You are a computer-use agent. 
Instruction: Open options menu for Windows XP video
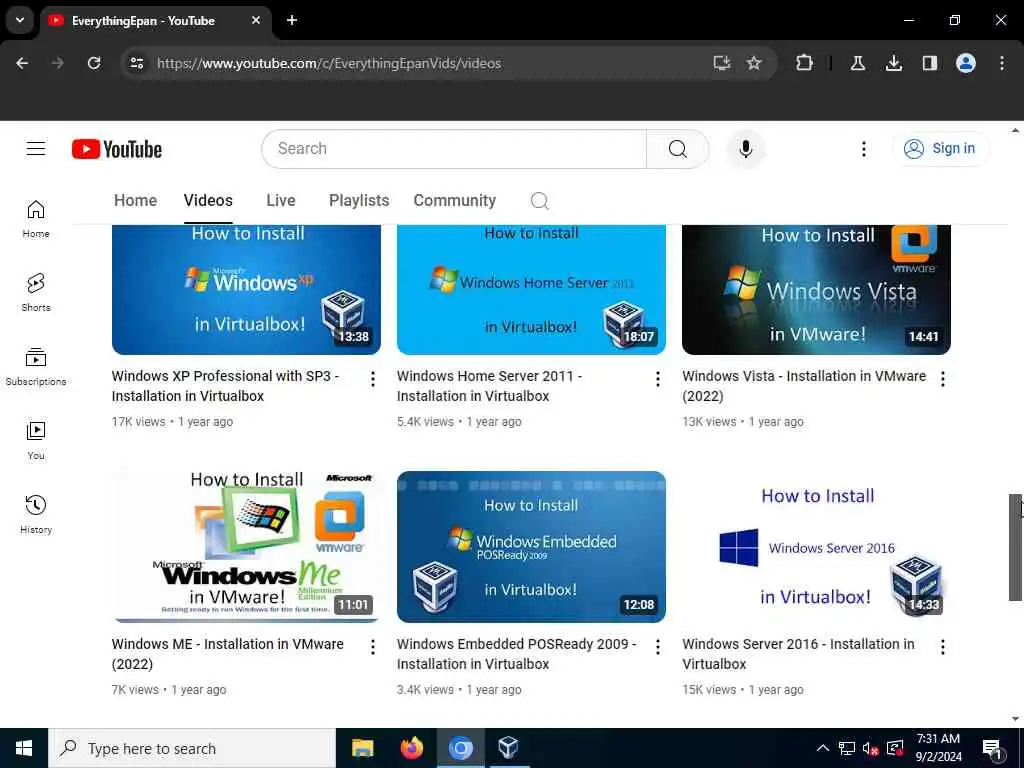[x=372, y=379]
